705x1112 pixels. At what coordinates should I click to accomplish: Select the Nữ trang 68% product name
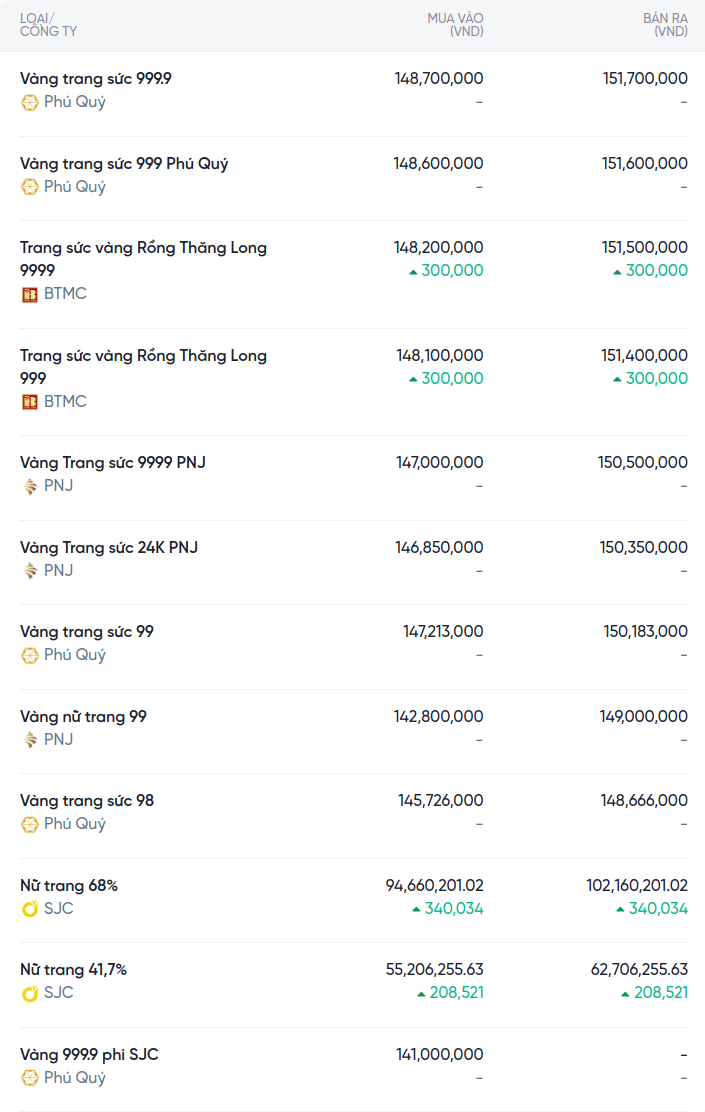69,886
